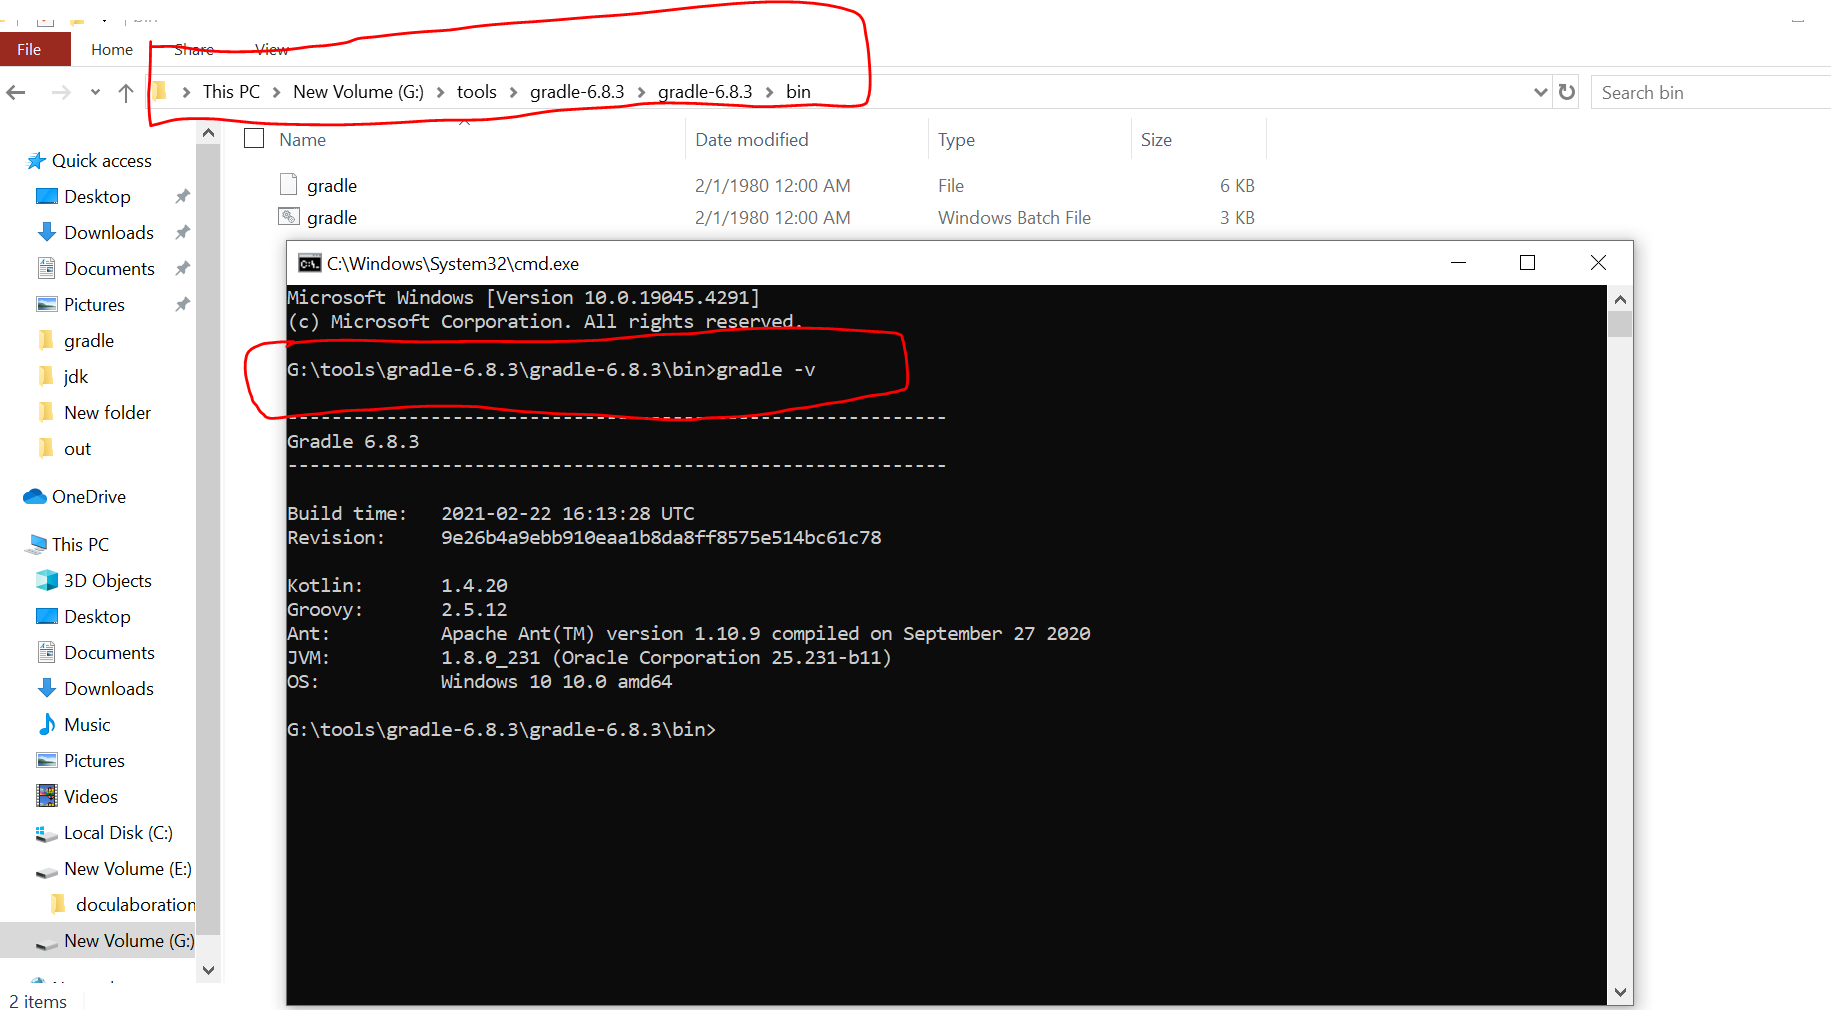Open Desktop under This PC

click(97, 617)
